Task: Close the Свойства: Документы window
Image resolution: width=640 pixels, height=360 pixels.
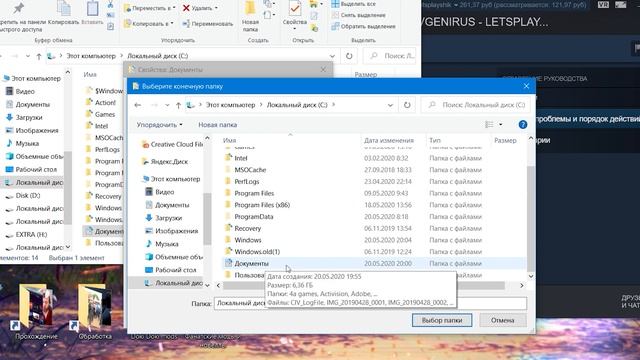Action: pyautogui.click(x=323, y=70)
